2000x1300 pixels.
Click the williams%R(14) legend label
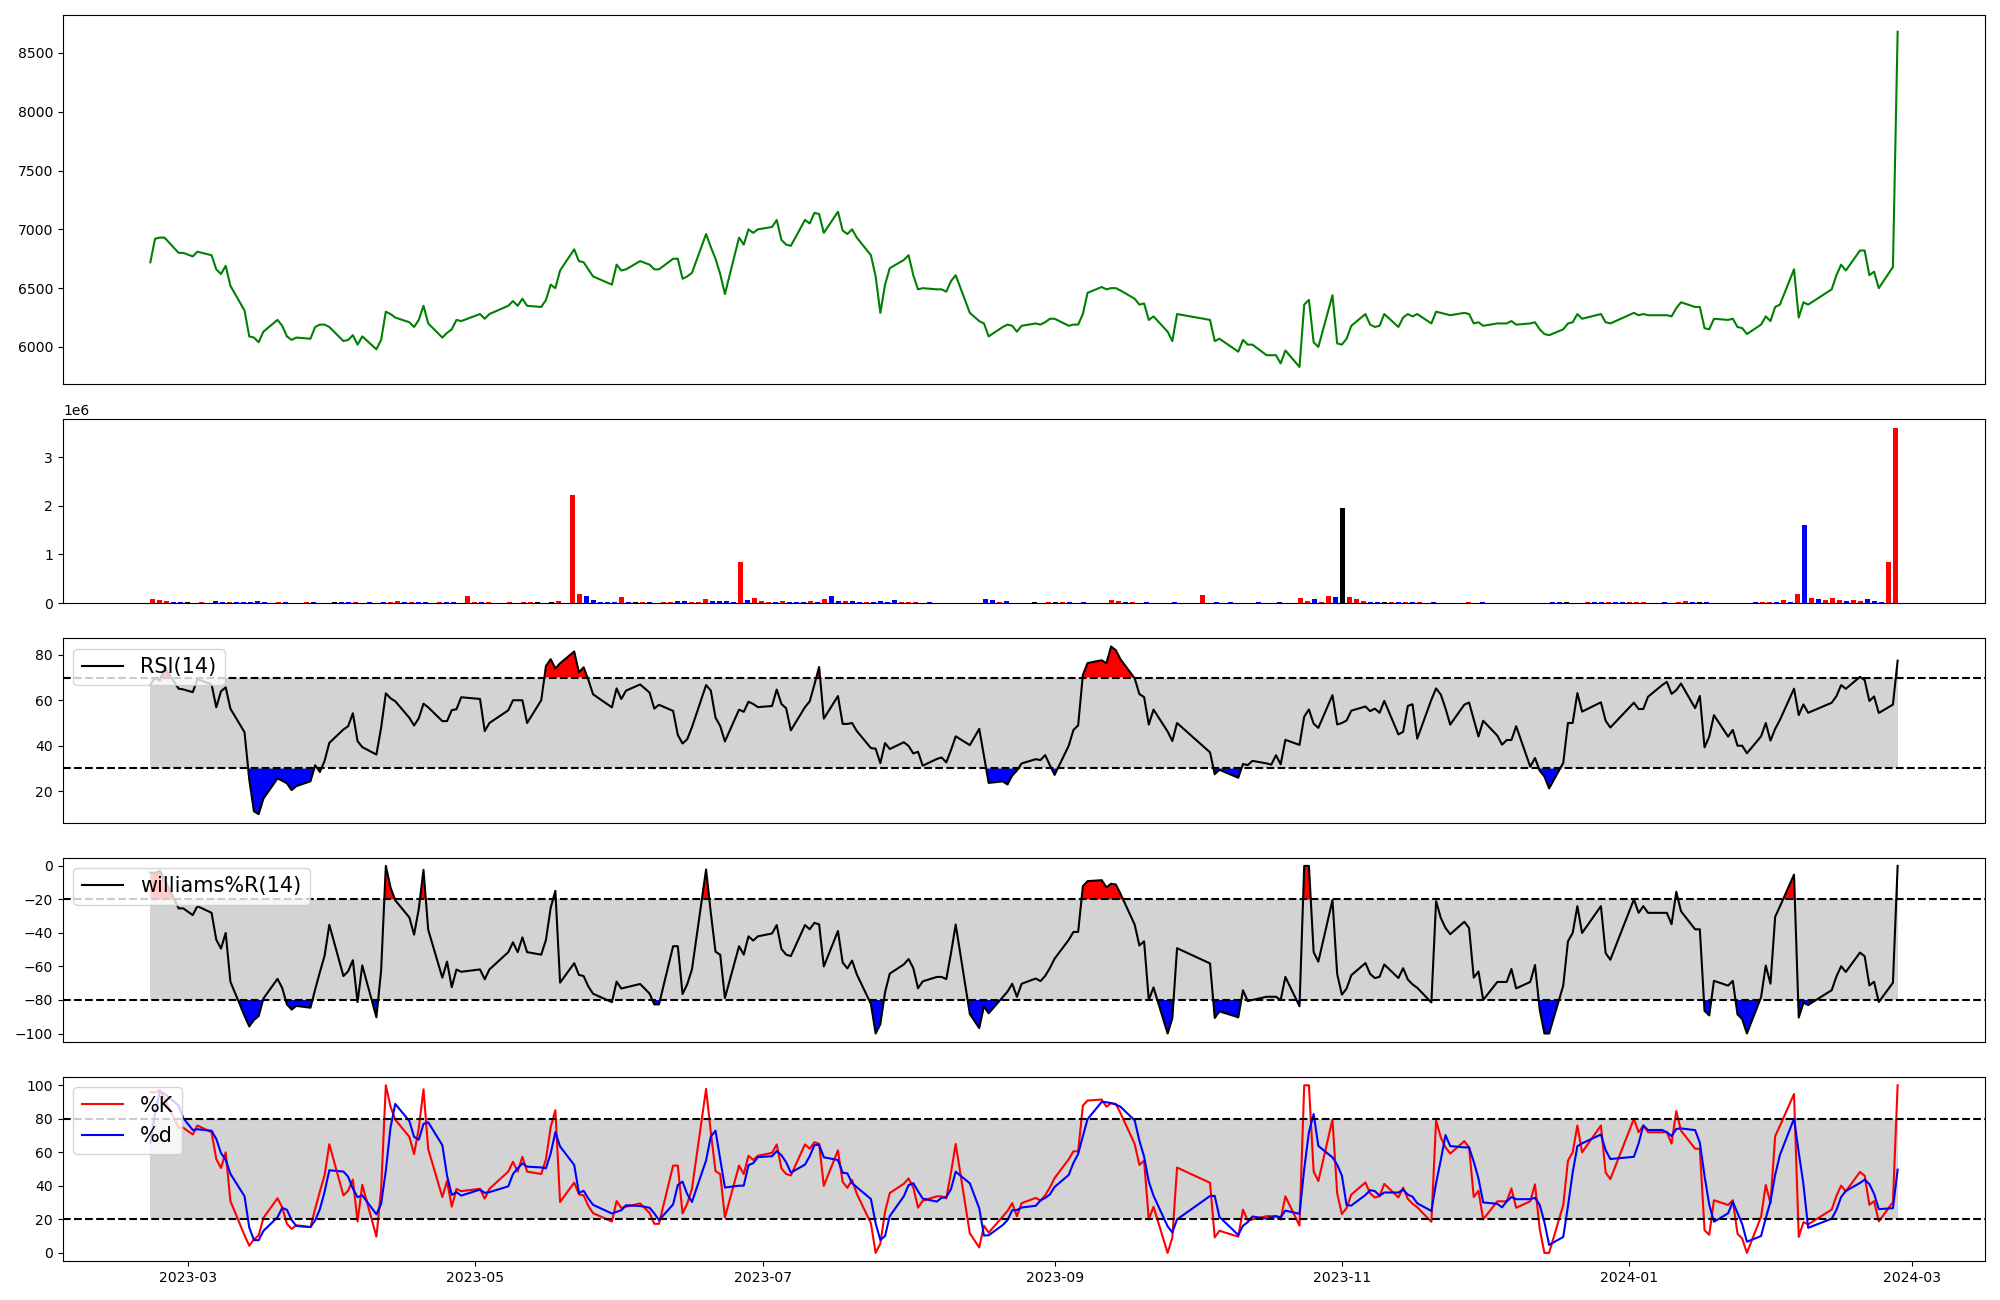(x=220, y=885)
